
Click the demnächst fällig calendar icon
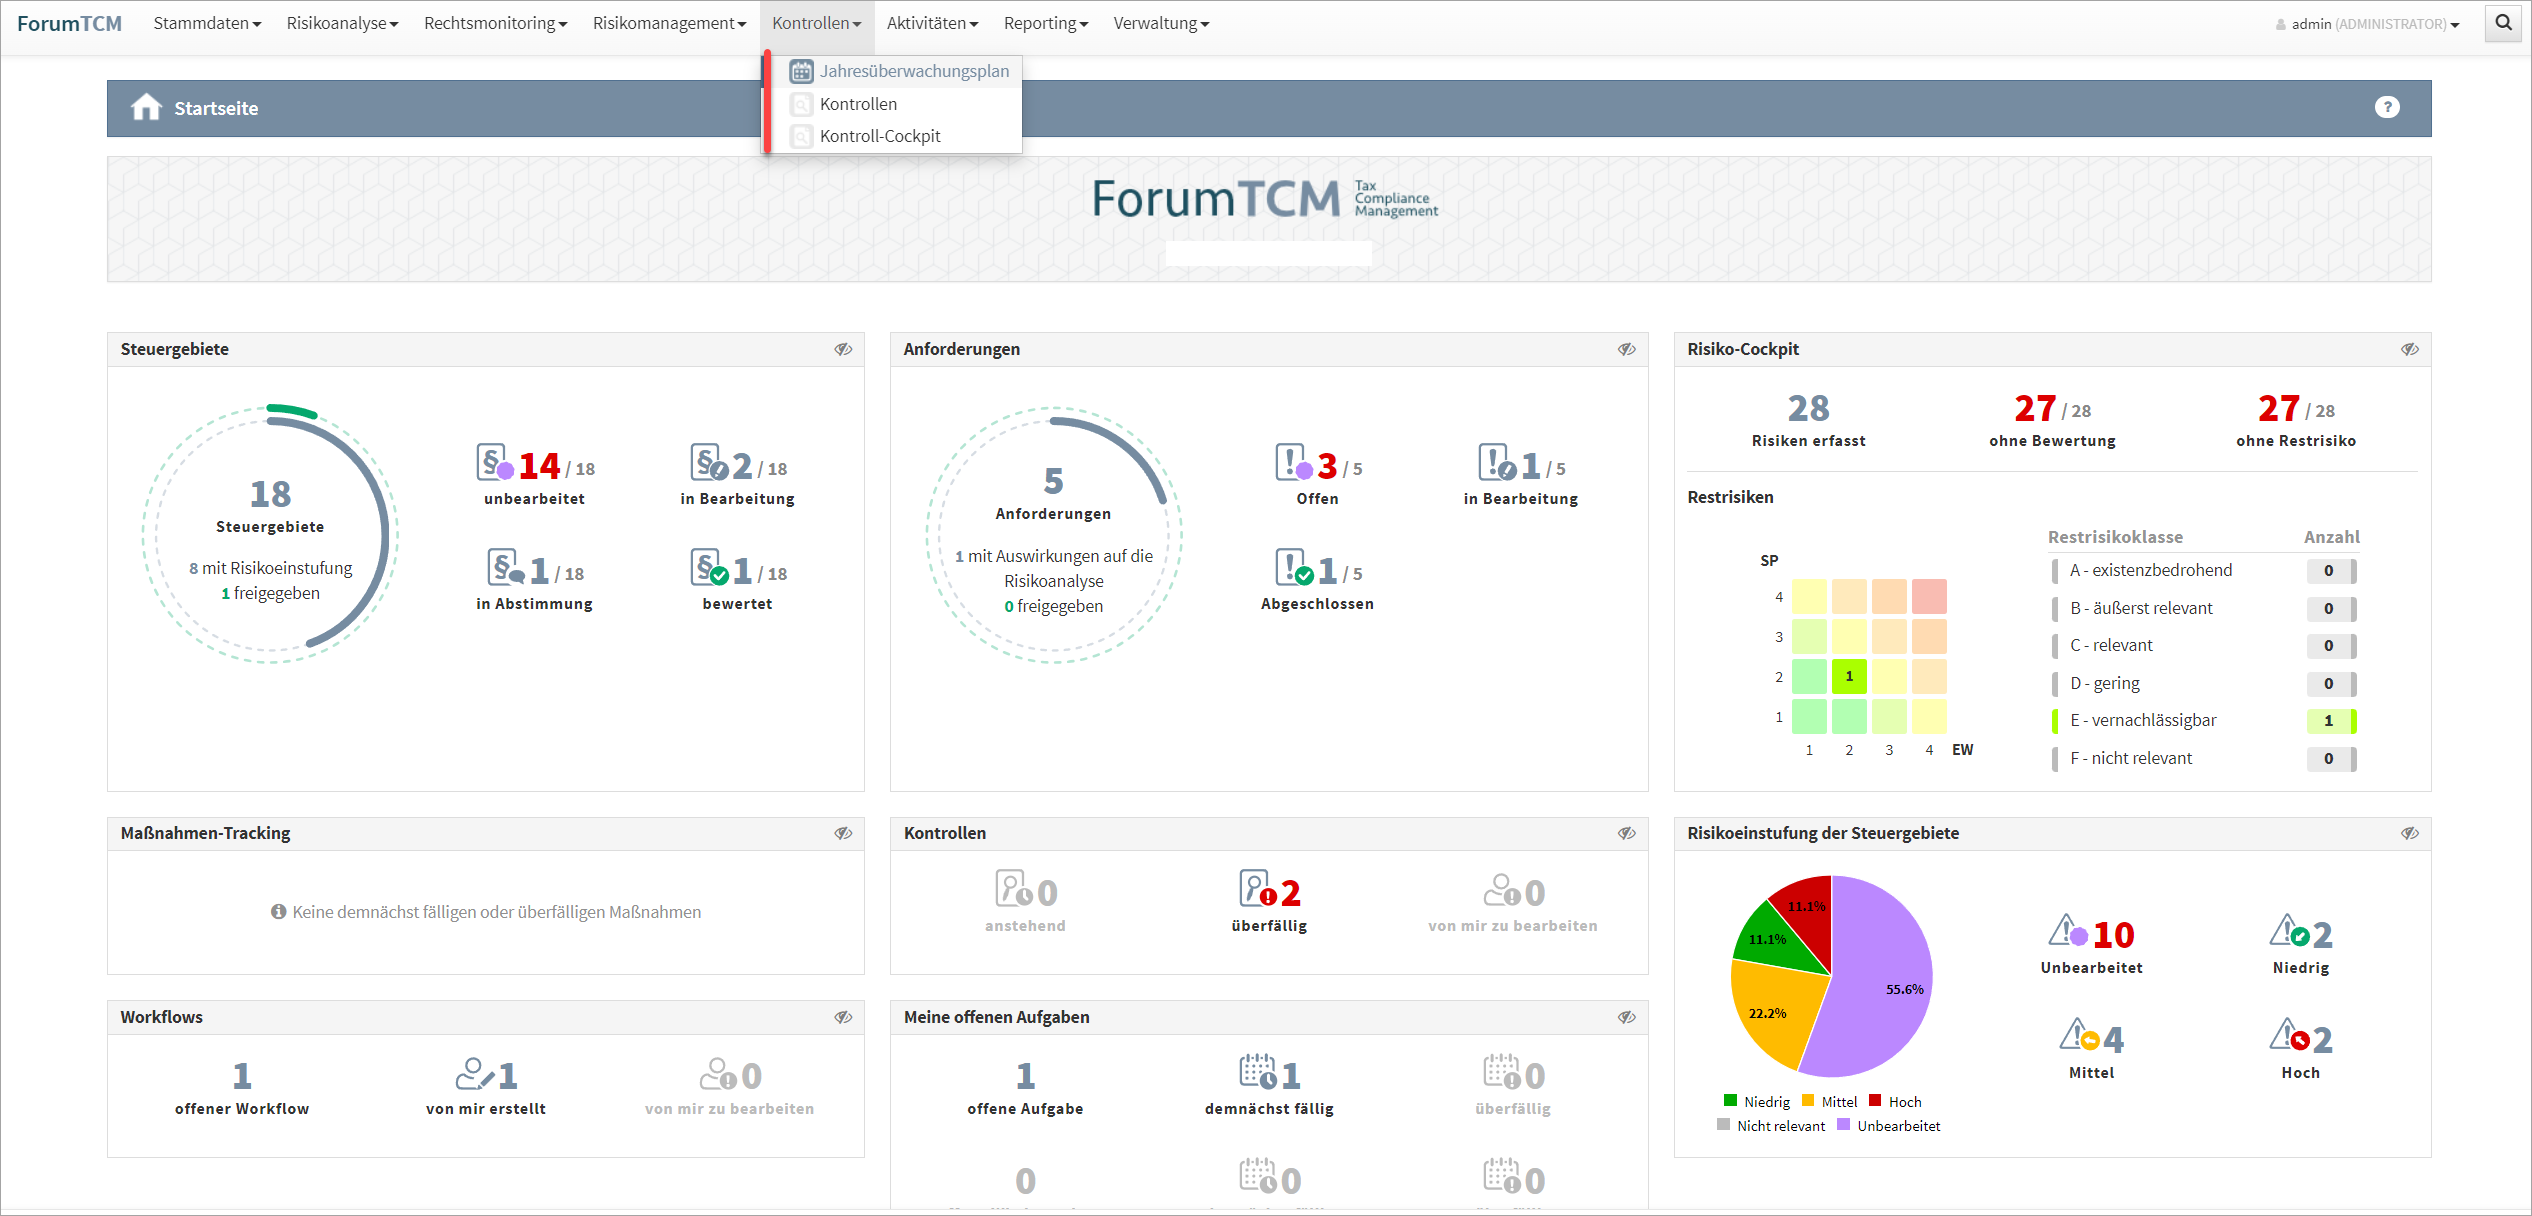(1258, 1073)
